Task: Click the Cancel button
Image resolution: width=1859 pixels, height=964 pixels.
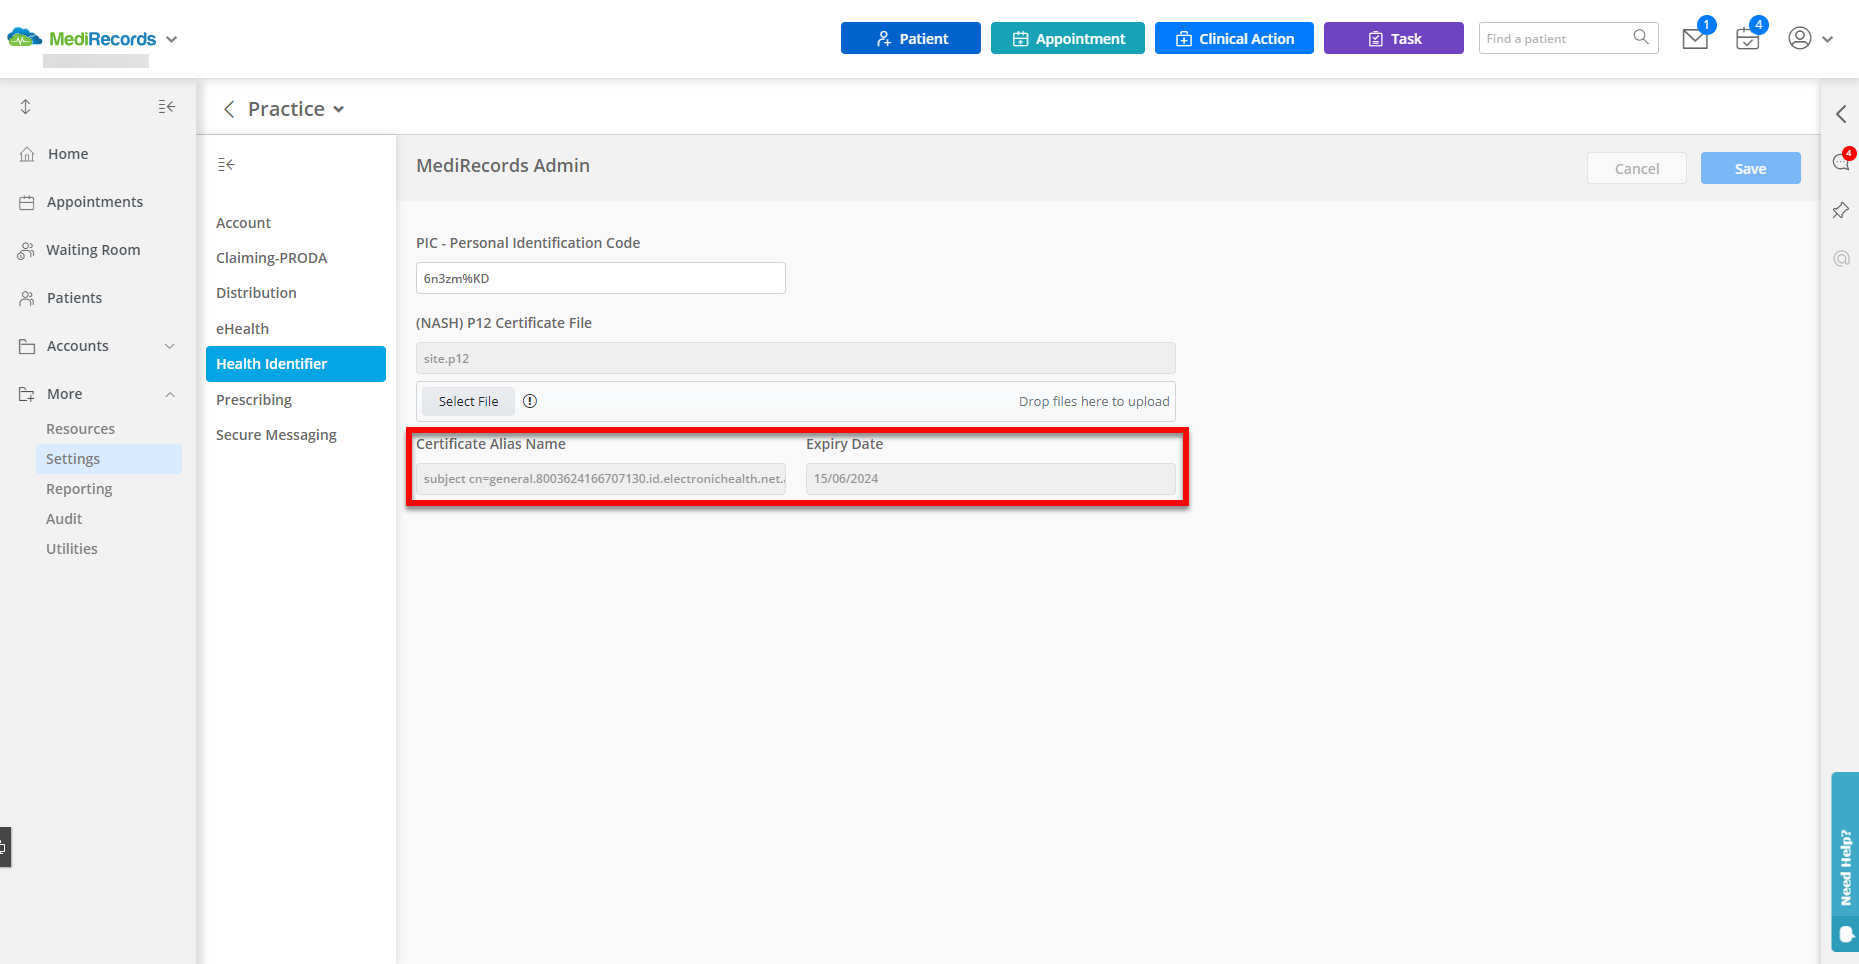Action: click(x=1637, y=168)
